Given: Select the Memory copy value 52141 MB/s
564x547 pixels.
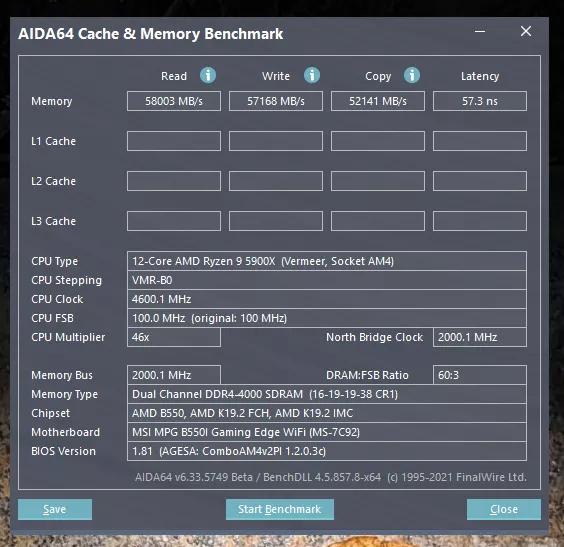Looking at the screenshot, I should click(378, 101).
